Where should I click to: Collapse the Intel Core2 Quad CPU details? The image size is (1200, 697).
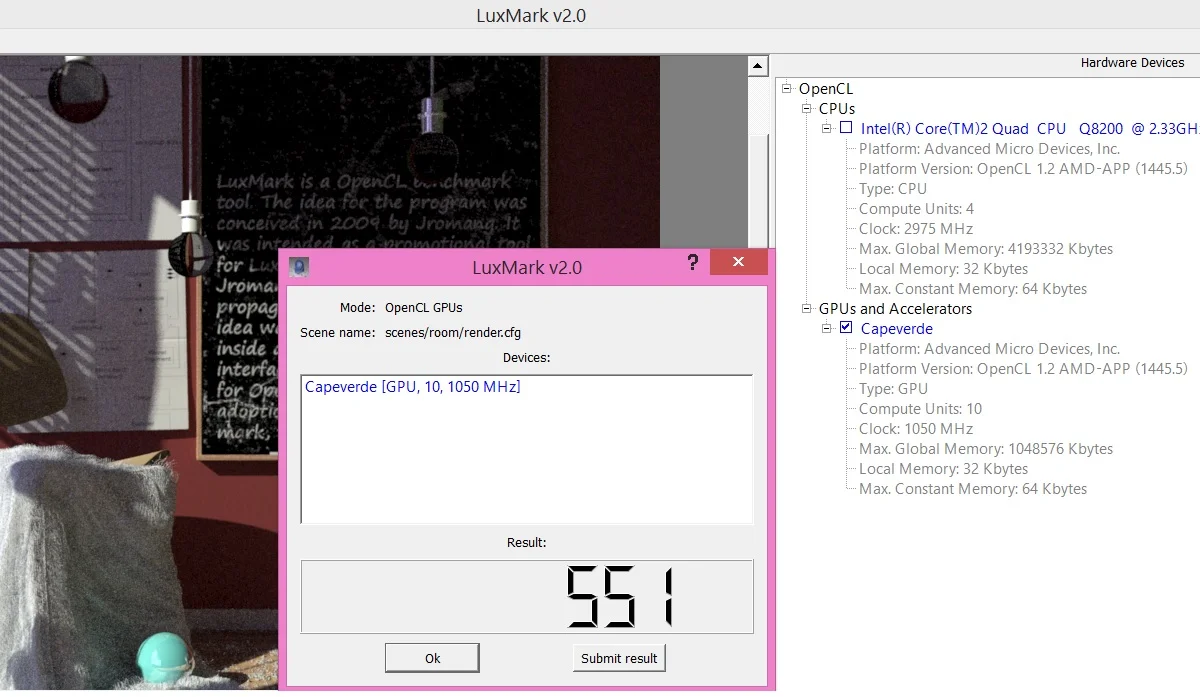tap(827, 128)
